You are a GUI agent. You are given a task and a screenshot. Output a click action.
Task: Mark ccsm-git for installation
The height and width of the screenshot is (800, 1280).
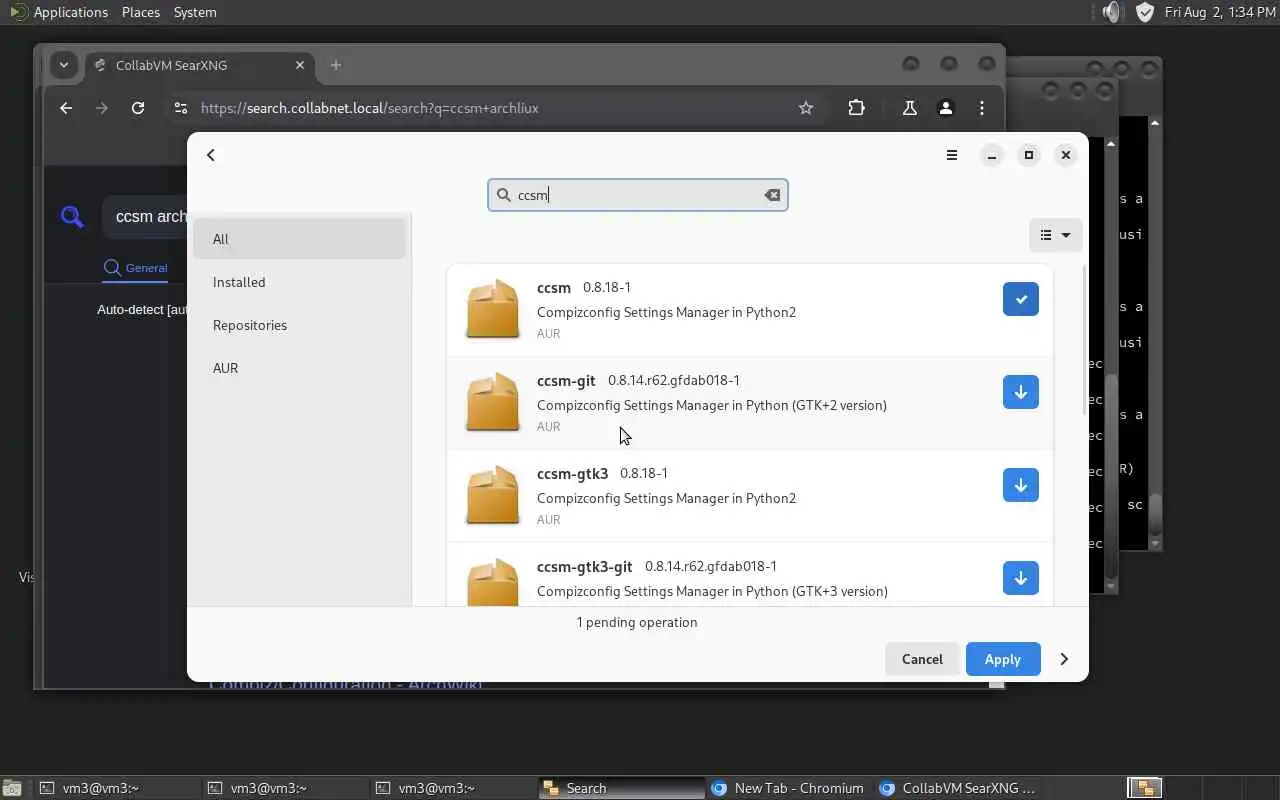point(1021,392)
